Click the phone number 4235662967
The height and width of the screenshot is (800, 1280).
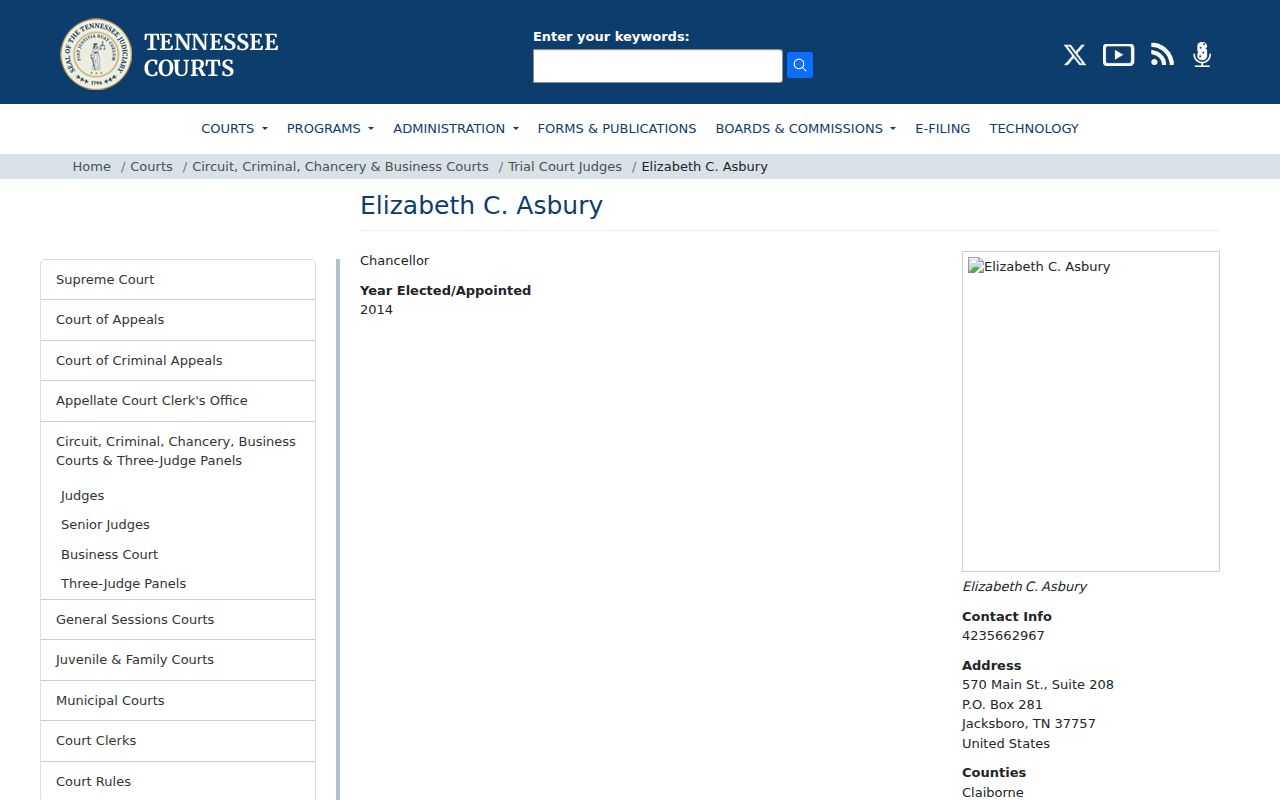click(1003, 636)
